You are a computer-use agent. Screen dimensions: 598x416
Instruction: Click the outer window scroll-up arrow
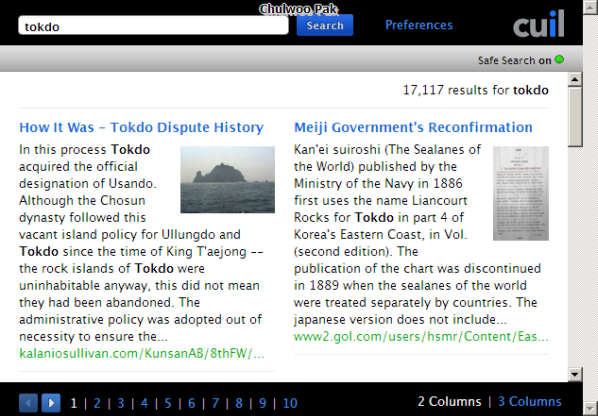click(x=590, y=6)
